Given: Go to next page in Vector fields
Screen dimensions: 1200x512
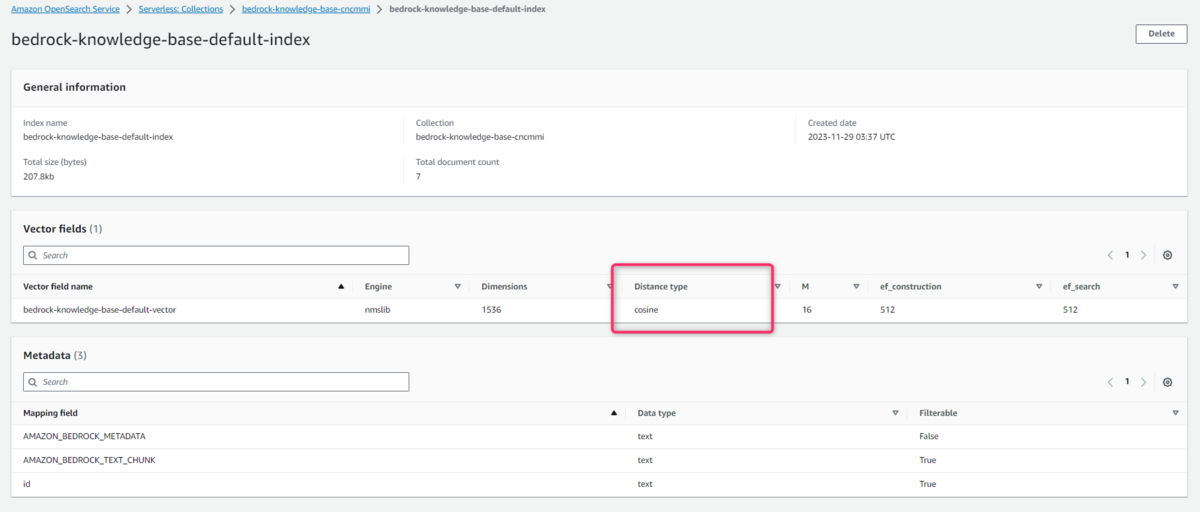Looking at the screenshot, I should 1143,255.
